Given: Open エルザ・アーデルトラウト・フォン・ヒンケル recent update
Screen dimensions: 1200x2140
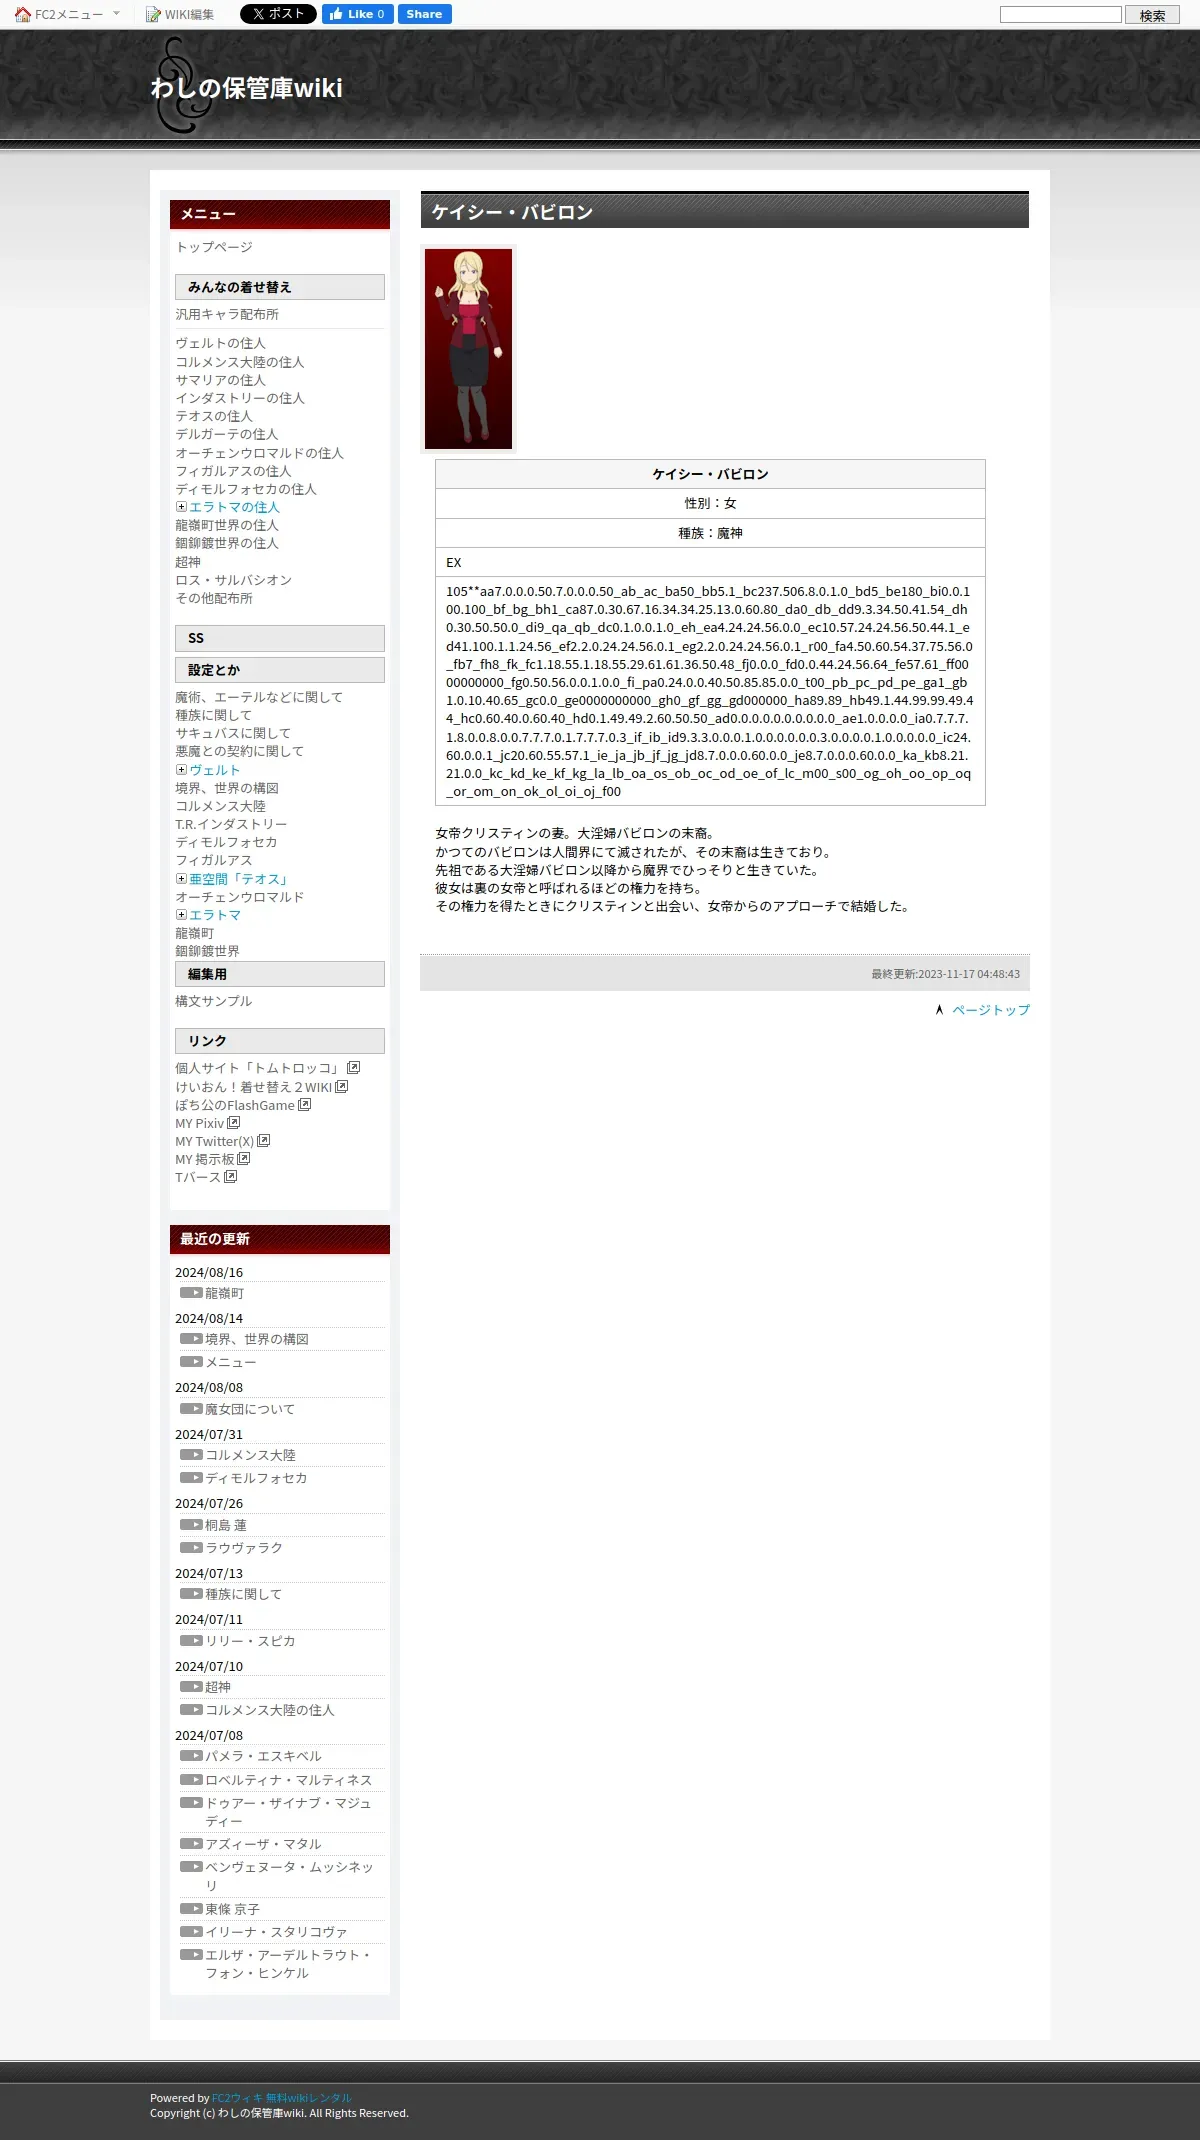Looking at the screenshot, I should coord(288,1964).
